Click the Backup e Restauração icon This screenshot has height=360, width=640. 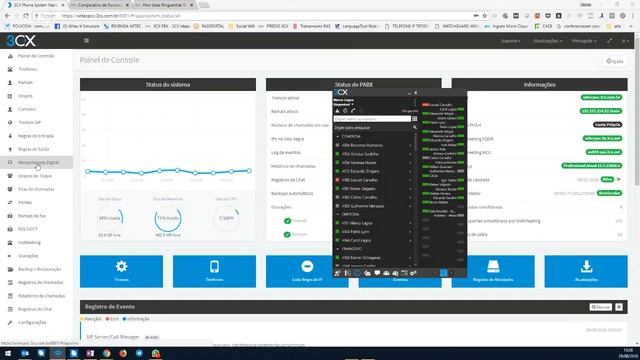[10, 269]
